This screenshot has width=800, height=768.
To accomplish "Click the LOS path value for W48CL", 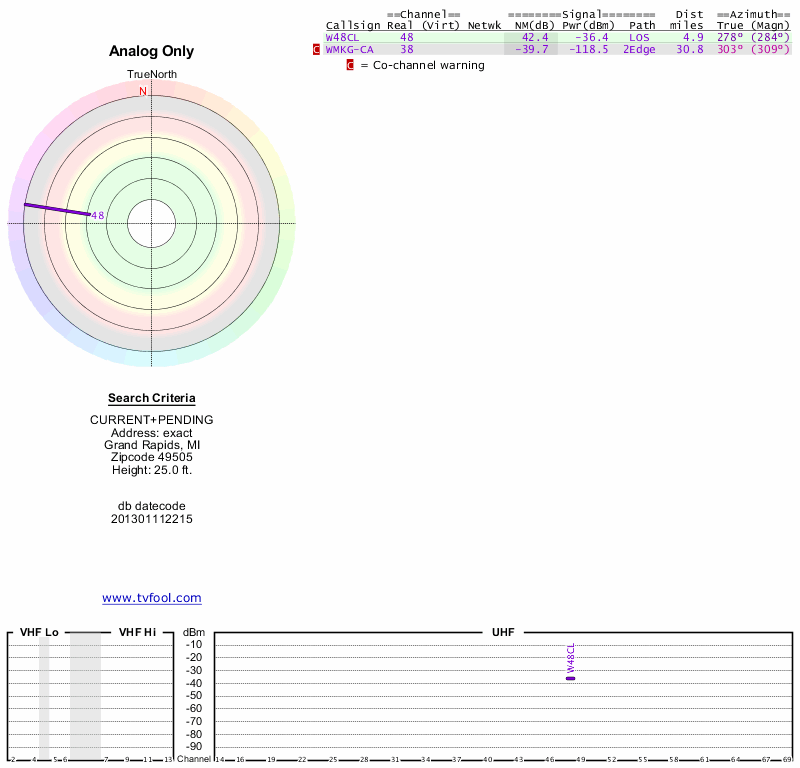I will pos(640,37).
